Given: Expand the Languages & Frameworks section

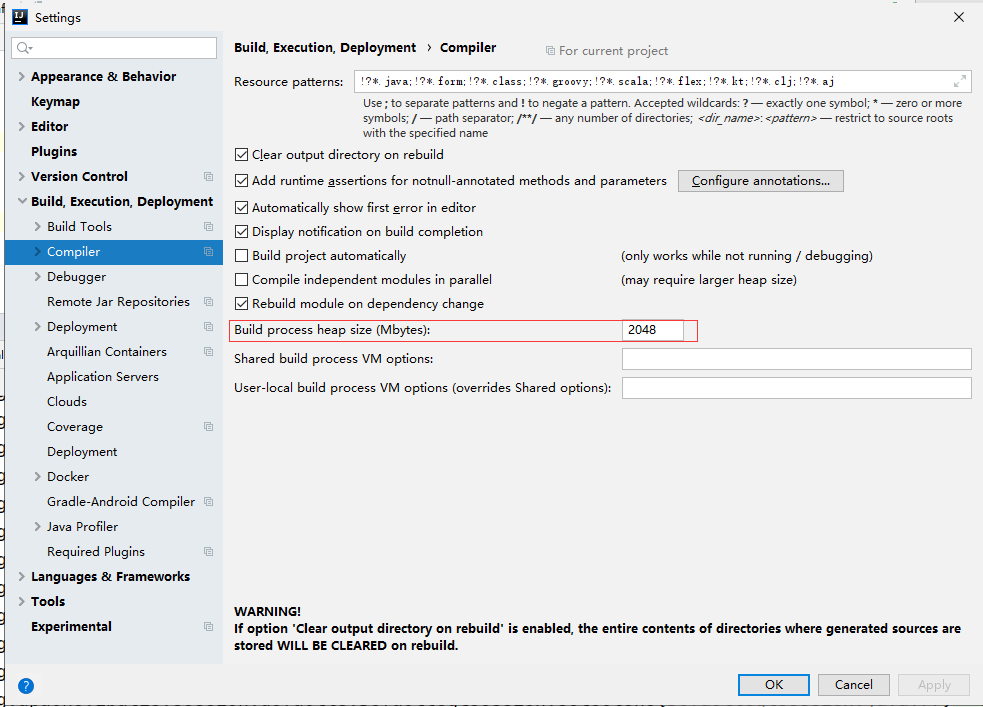Looking at the screenshot, I should (x=22, y=577).
